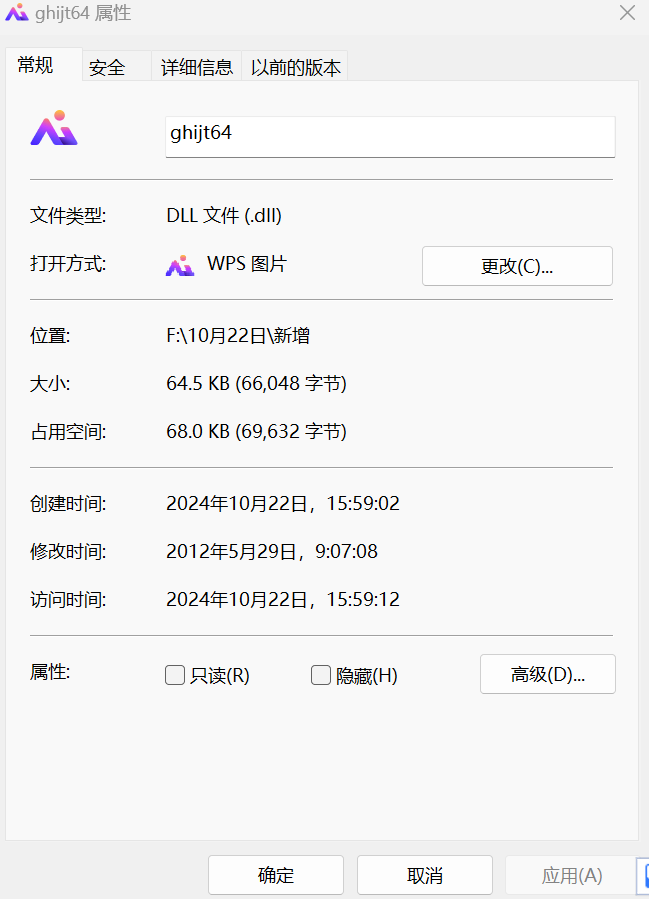Click the 应用(A) button
649x899 pixels.
(572, 875)
